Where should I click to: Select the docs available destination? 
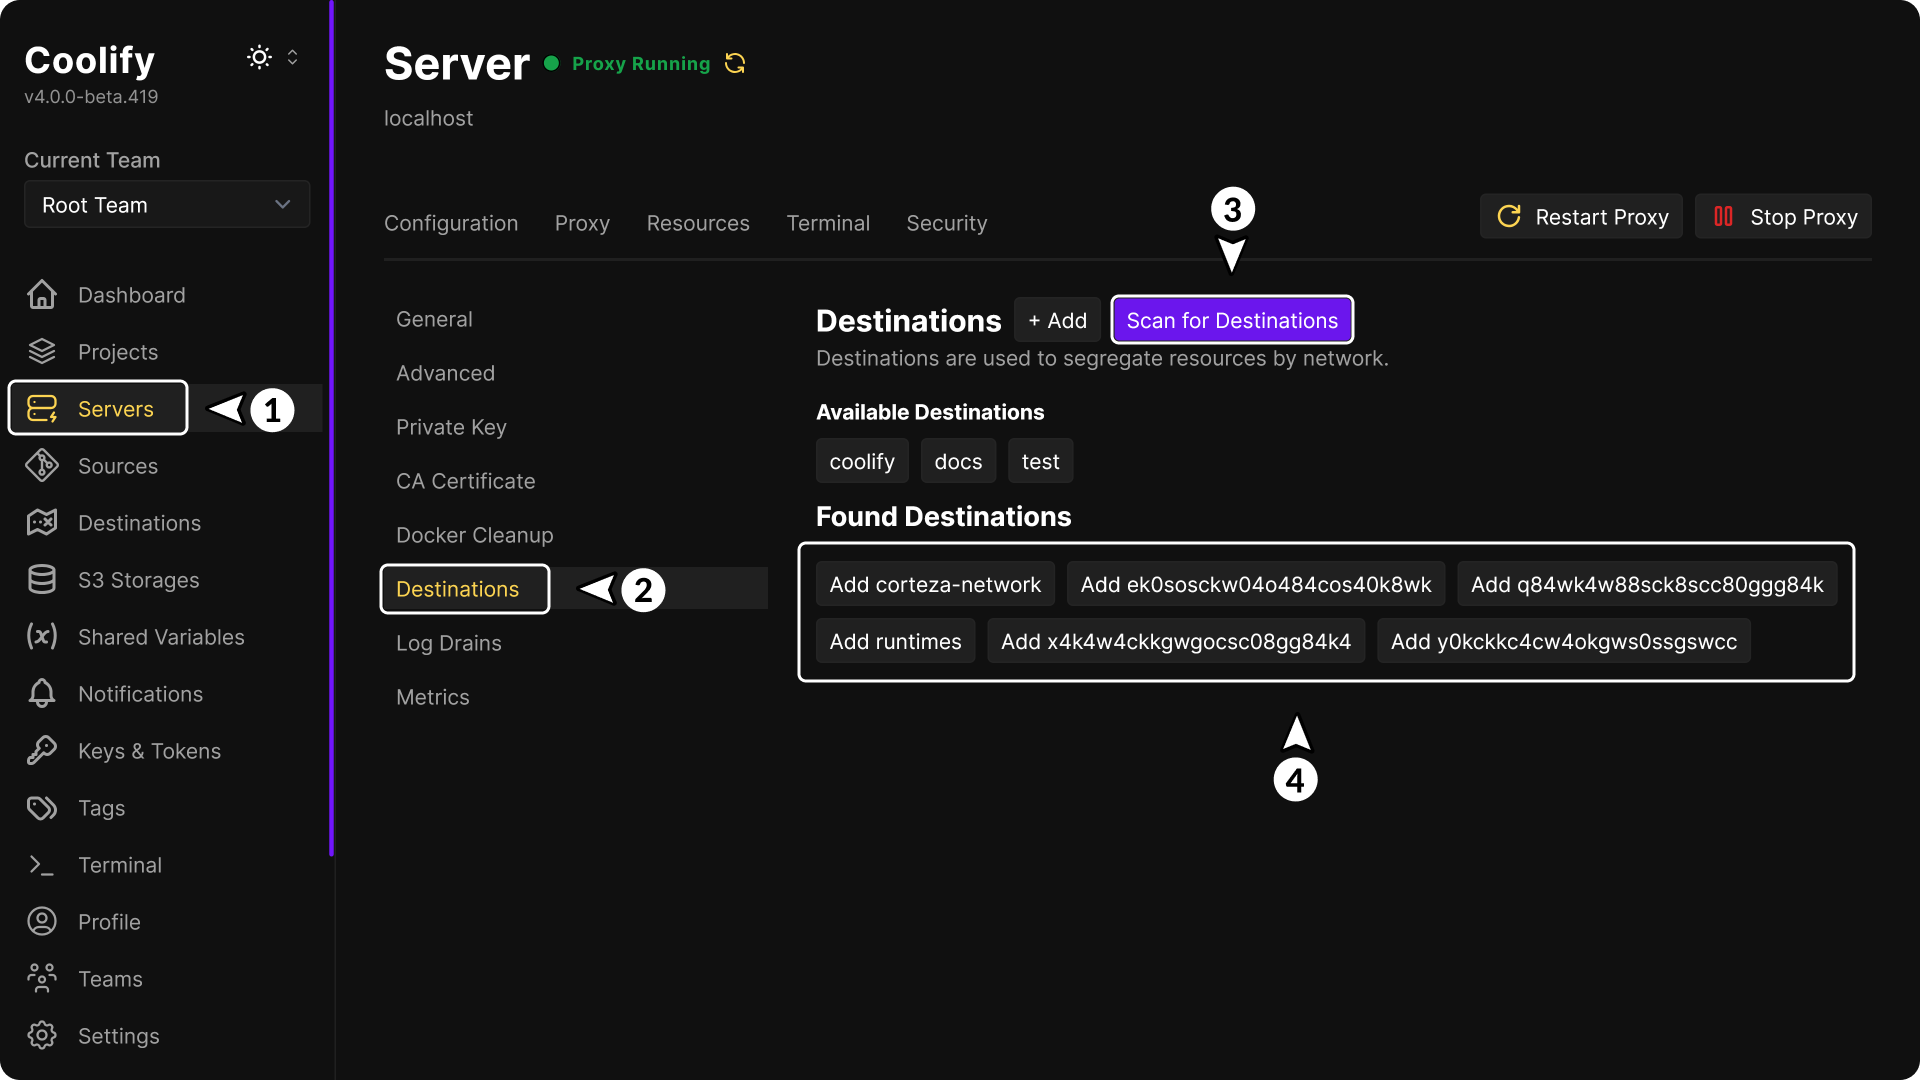(957, 462)
